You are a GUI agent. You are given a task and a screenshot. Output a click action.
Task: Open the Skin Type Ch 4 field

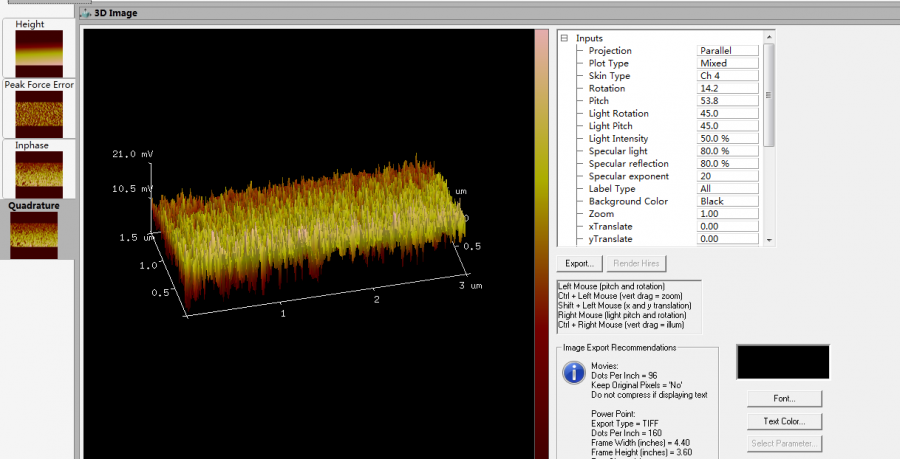(x=727, y=76)
